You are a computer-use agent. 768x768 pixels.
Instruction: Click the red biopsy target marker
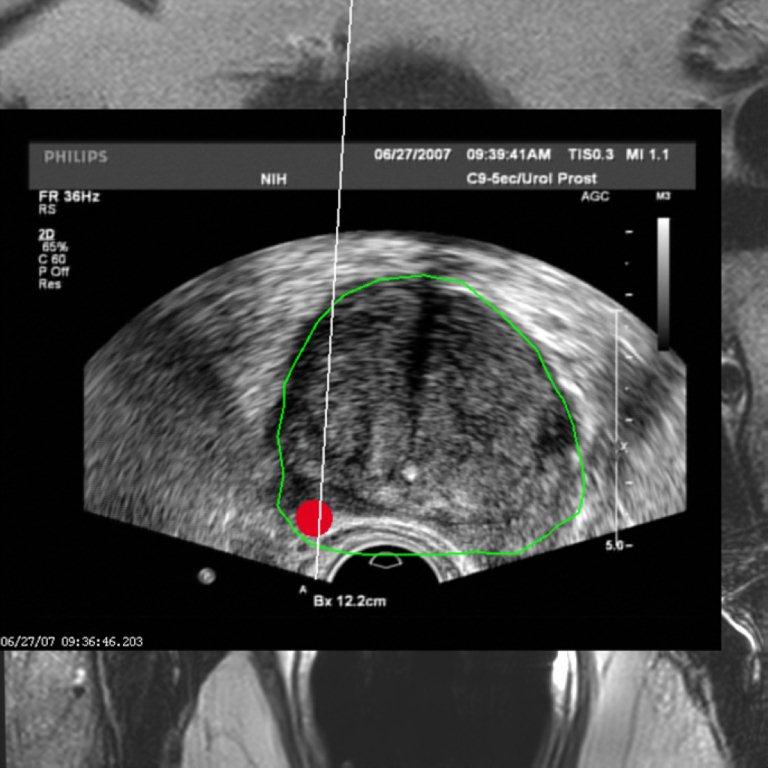coord(314,518)
